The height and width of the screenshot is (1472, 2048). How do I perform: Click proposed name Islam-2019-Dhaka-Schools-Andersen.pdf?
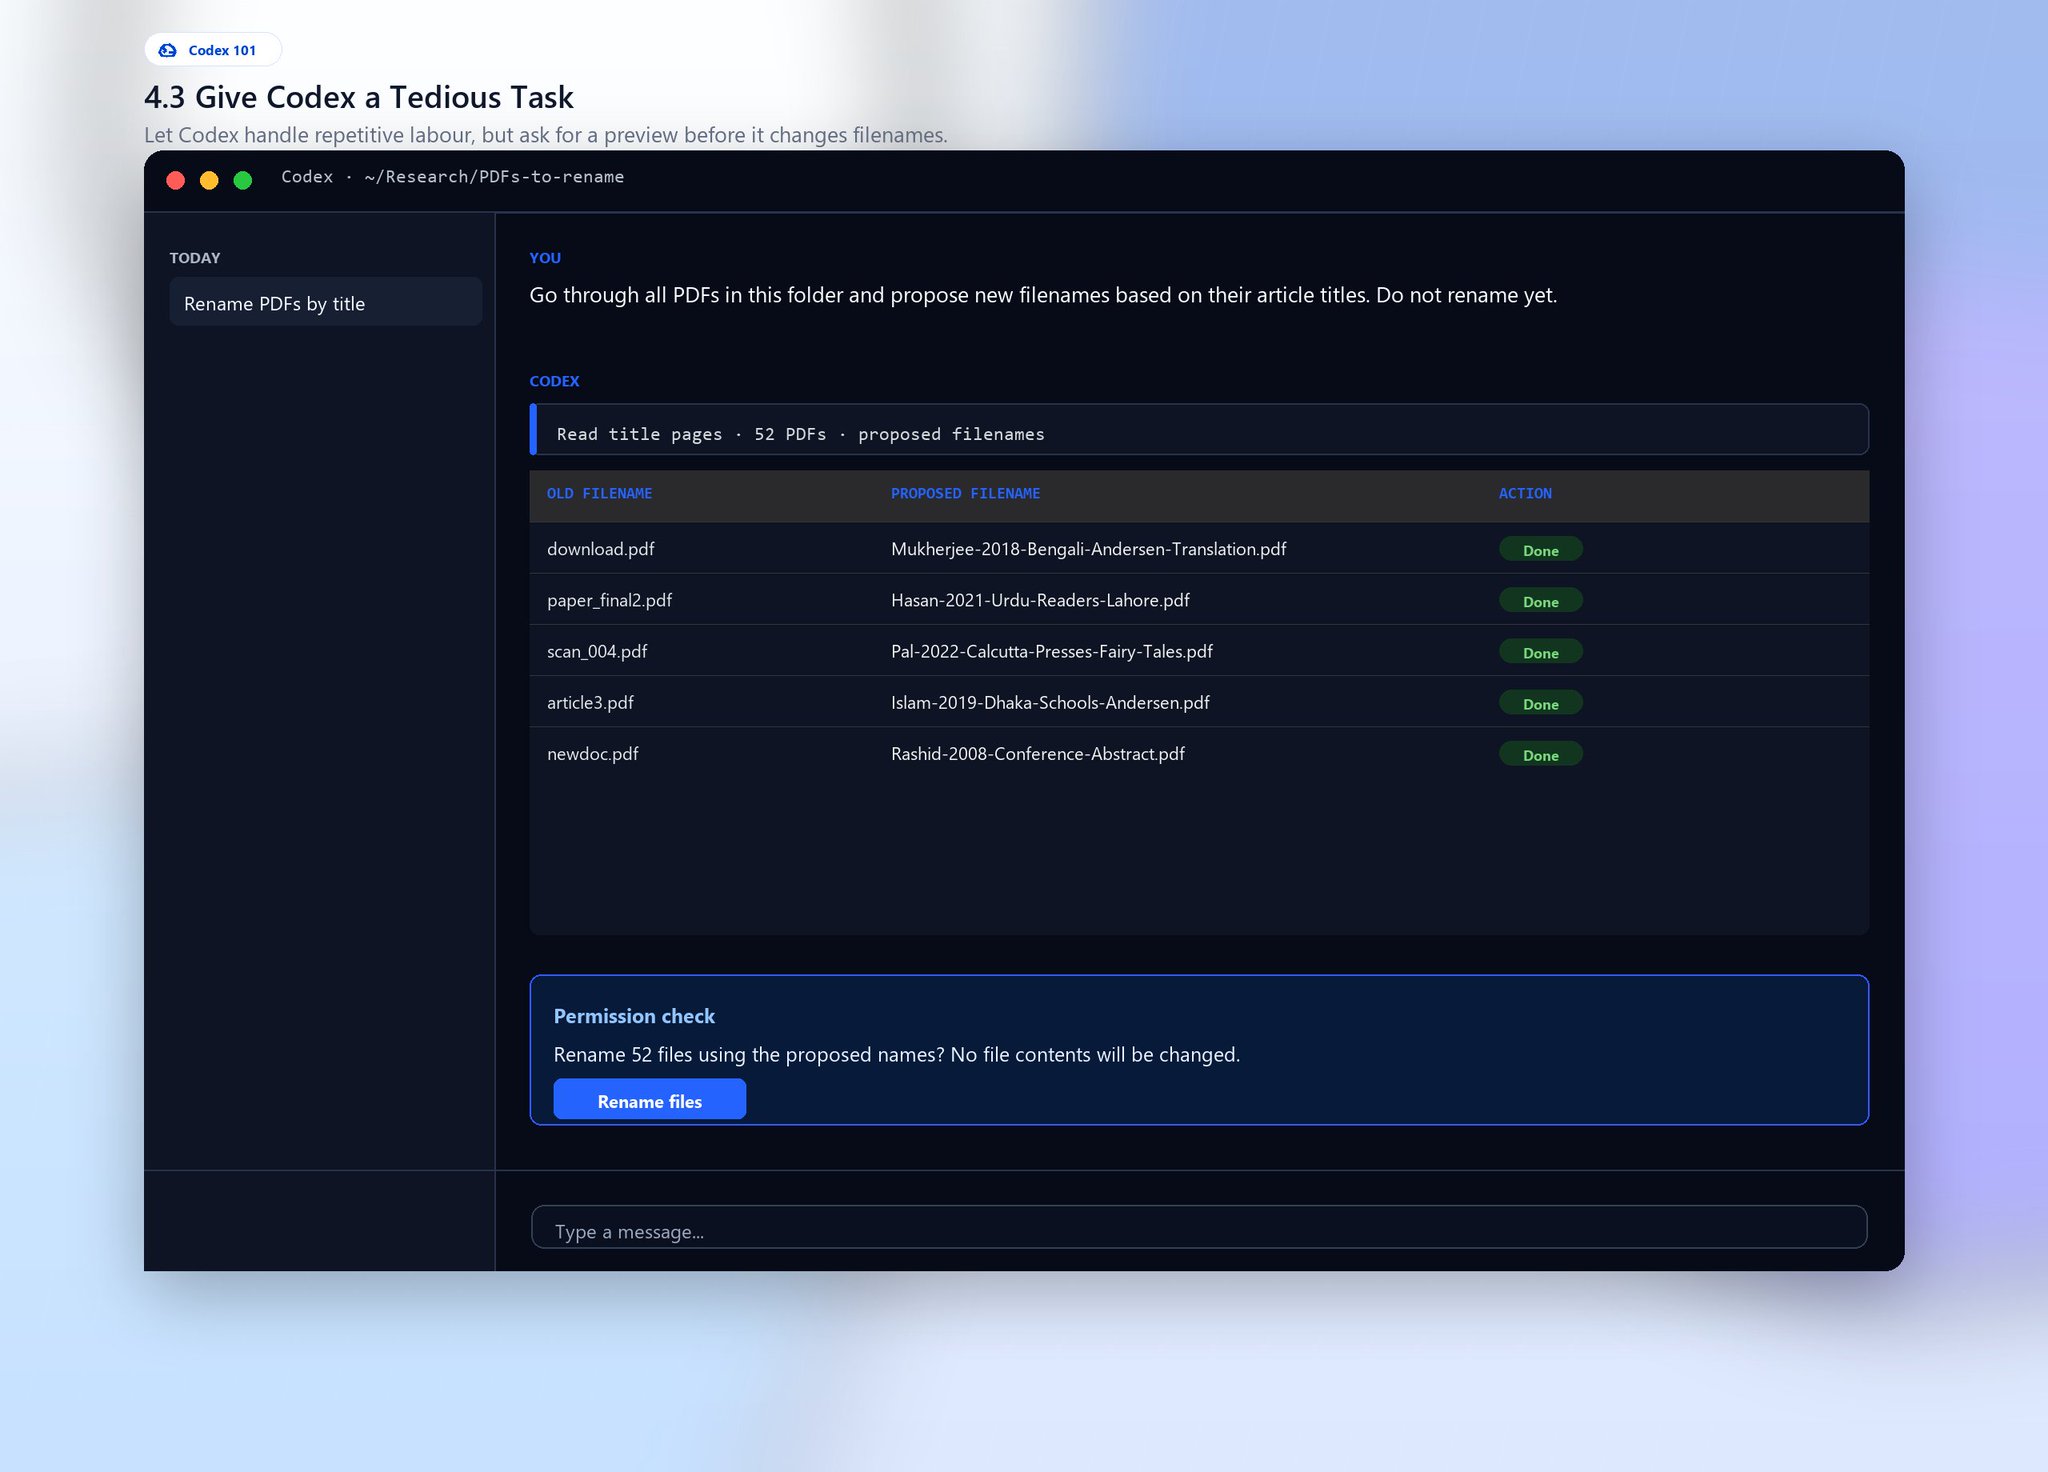tap(1050, 702)
